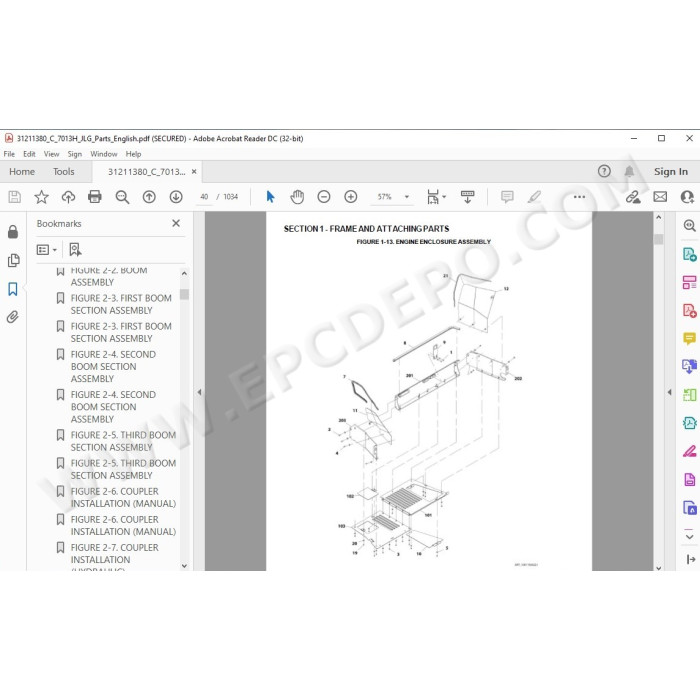Screen dimensions: 700x700
Task: Open the Help question mark icon
Action: coord(604,171)
